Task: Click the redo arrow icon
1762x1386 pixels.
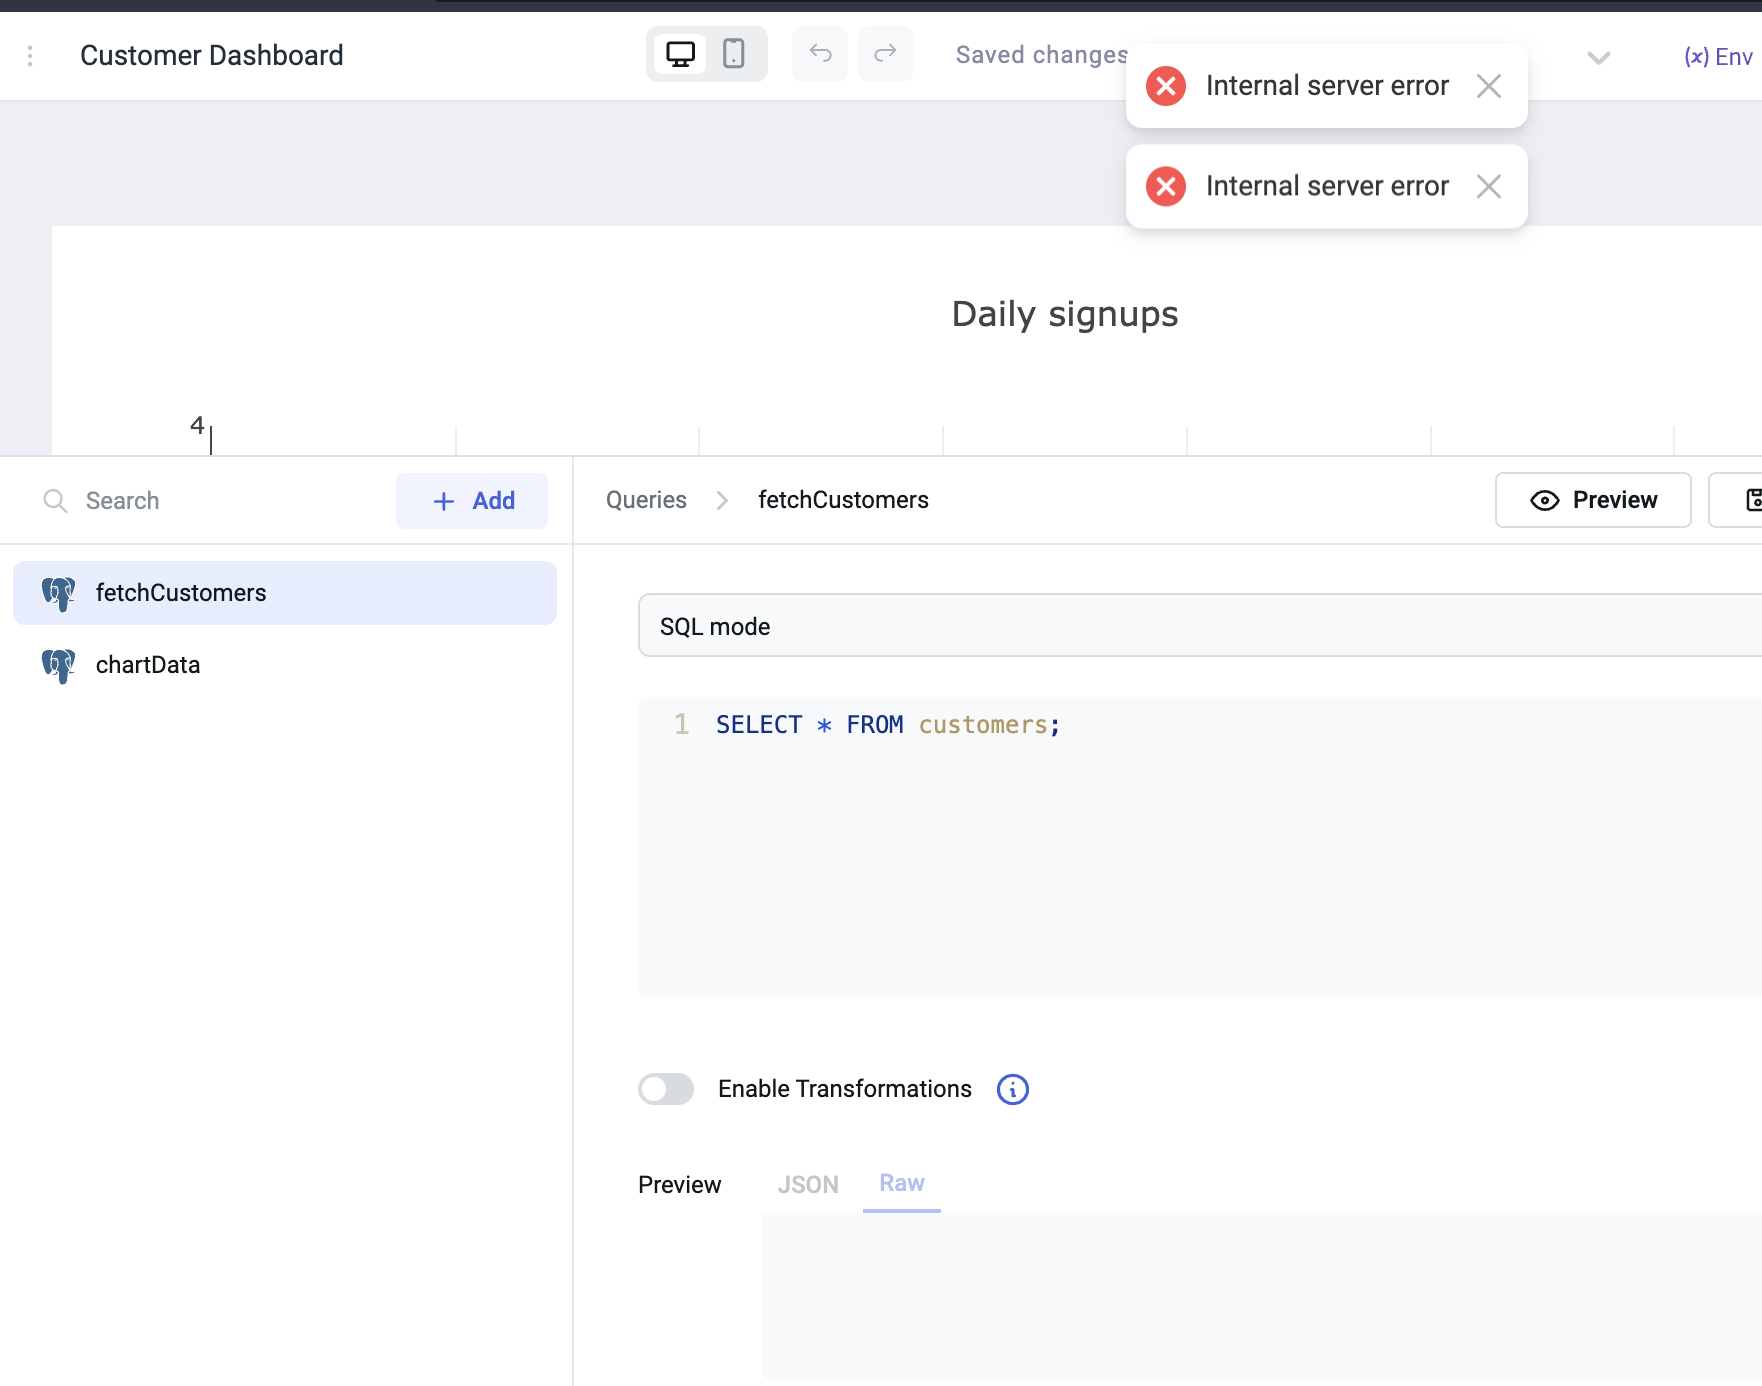Action: [x=885, y=54]
